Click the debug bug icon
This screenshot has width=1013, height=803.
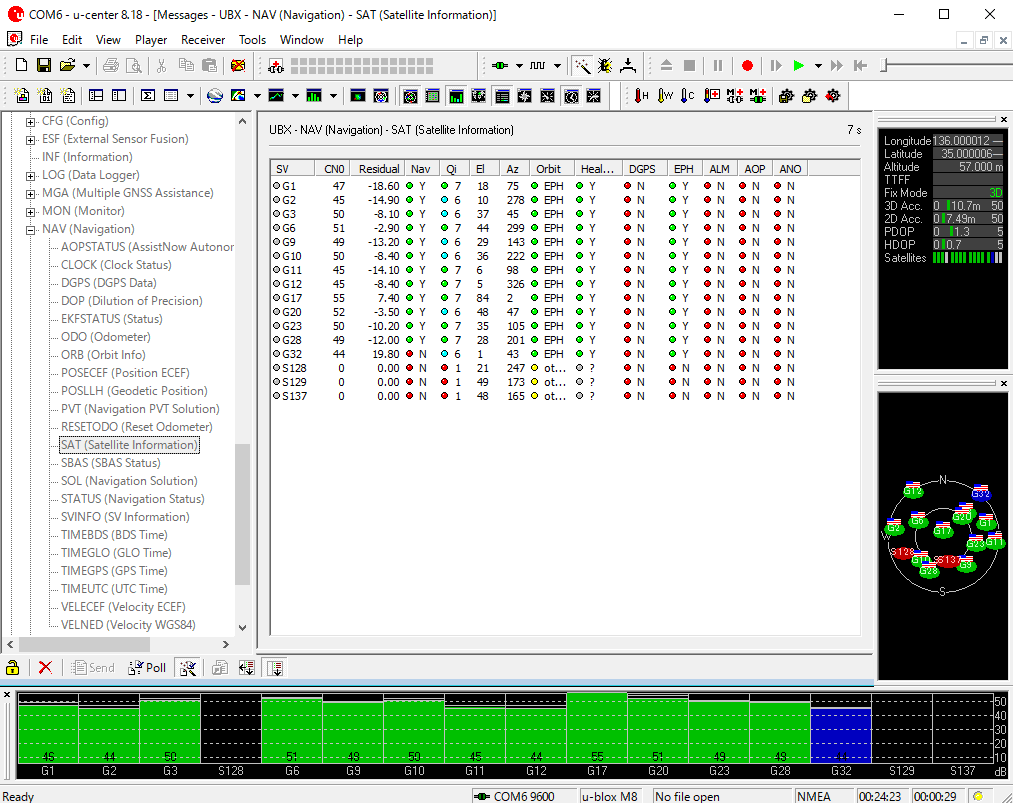605,66
